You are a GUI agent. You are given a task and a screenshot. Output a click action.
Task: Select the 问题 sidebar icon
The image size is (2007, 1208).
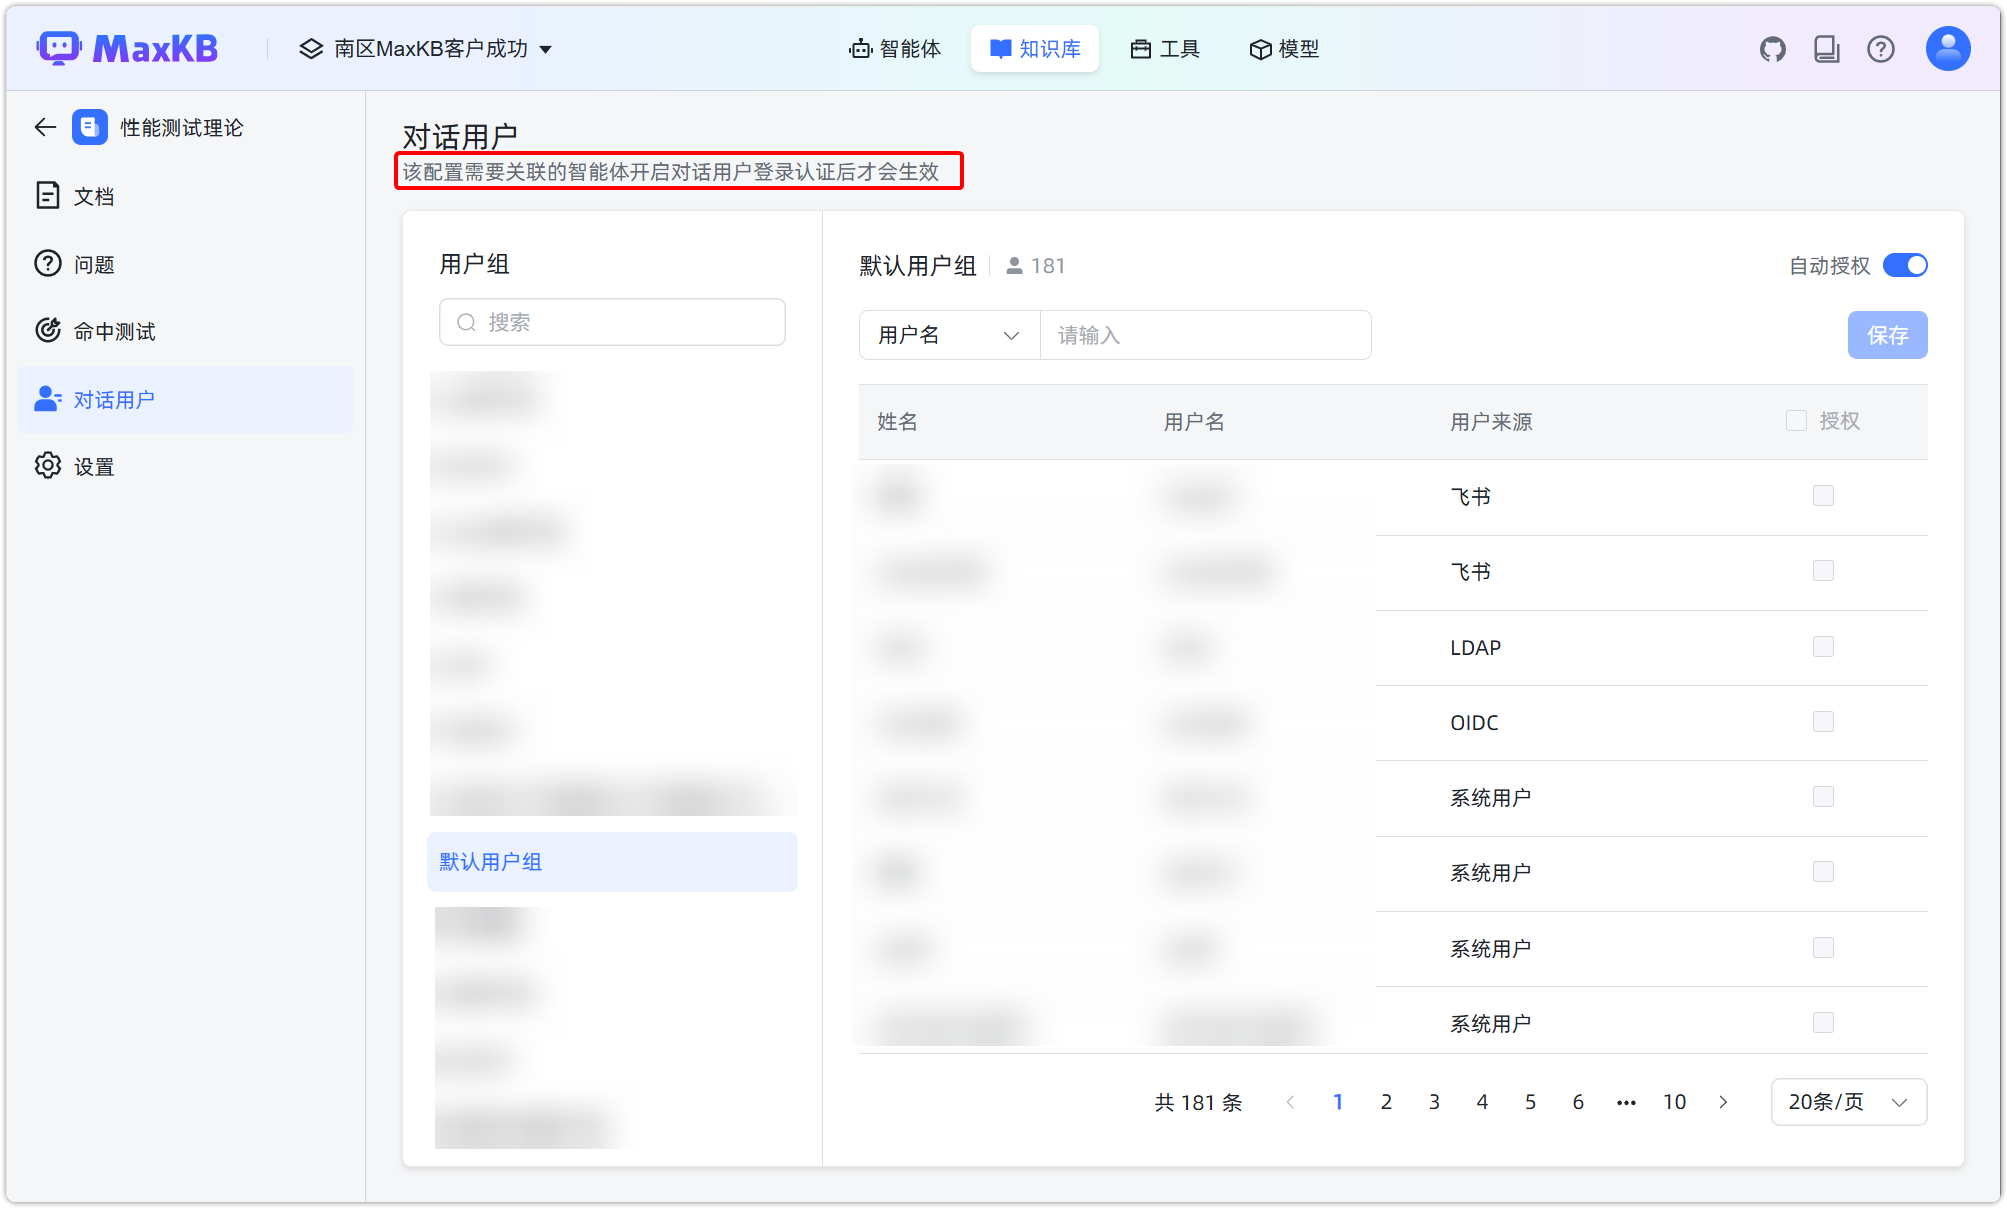[x=48, y=263]
